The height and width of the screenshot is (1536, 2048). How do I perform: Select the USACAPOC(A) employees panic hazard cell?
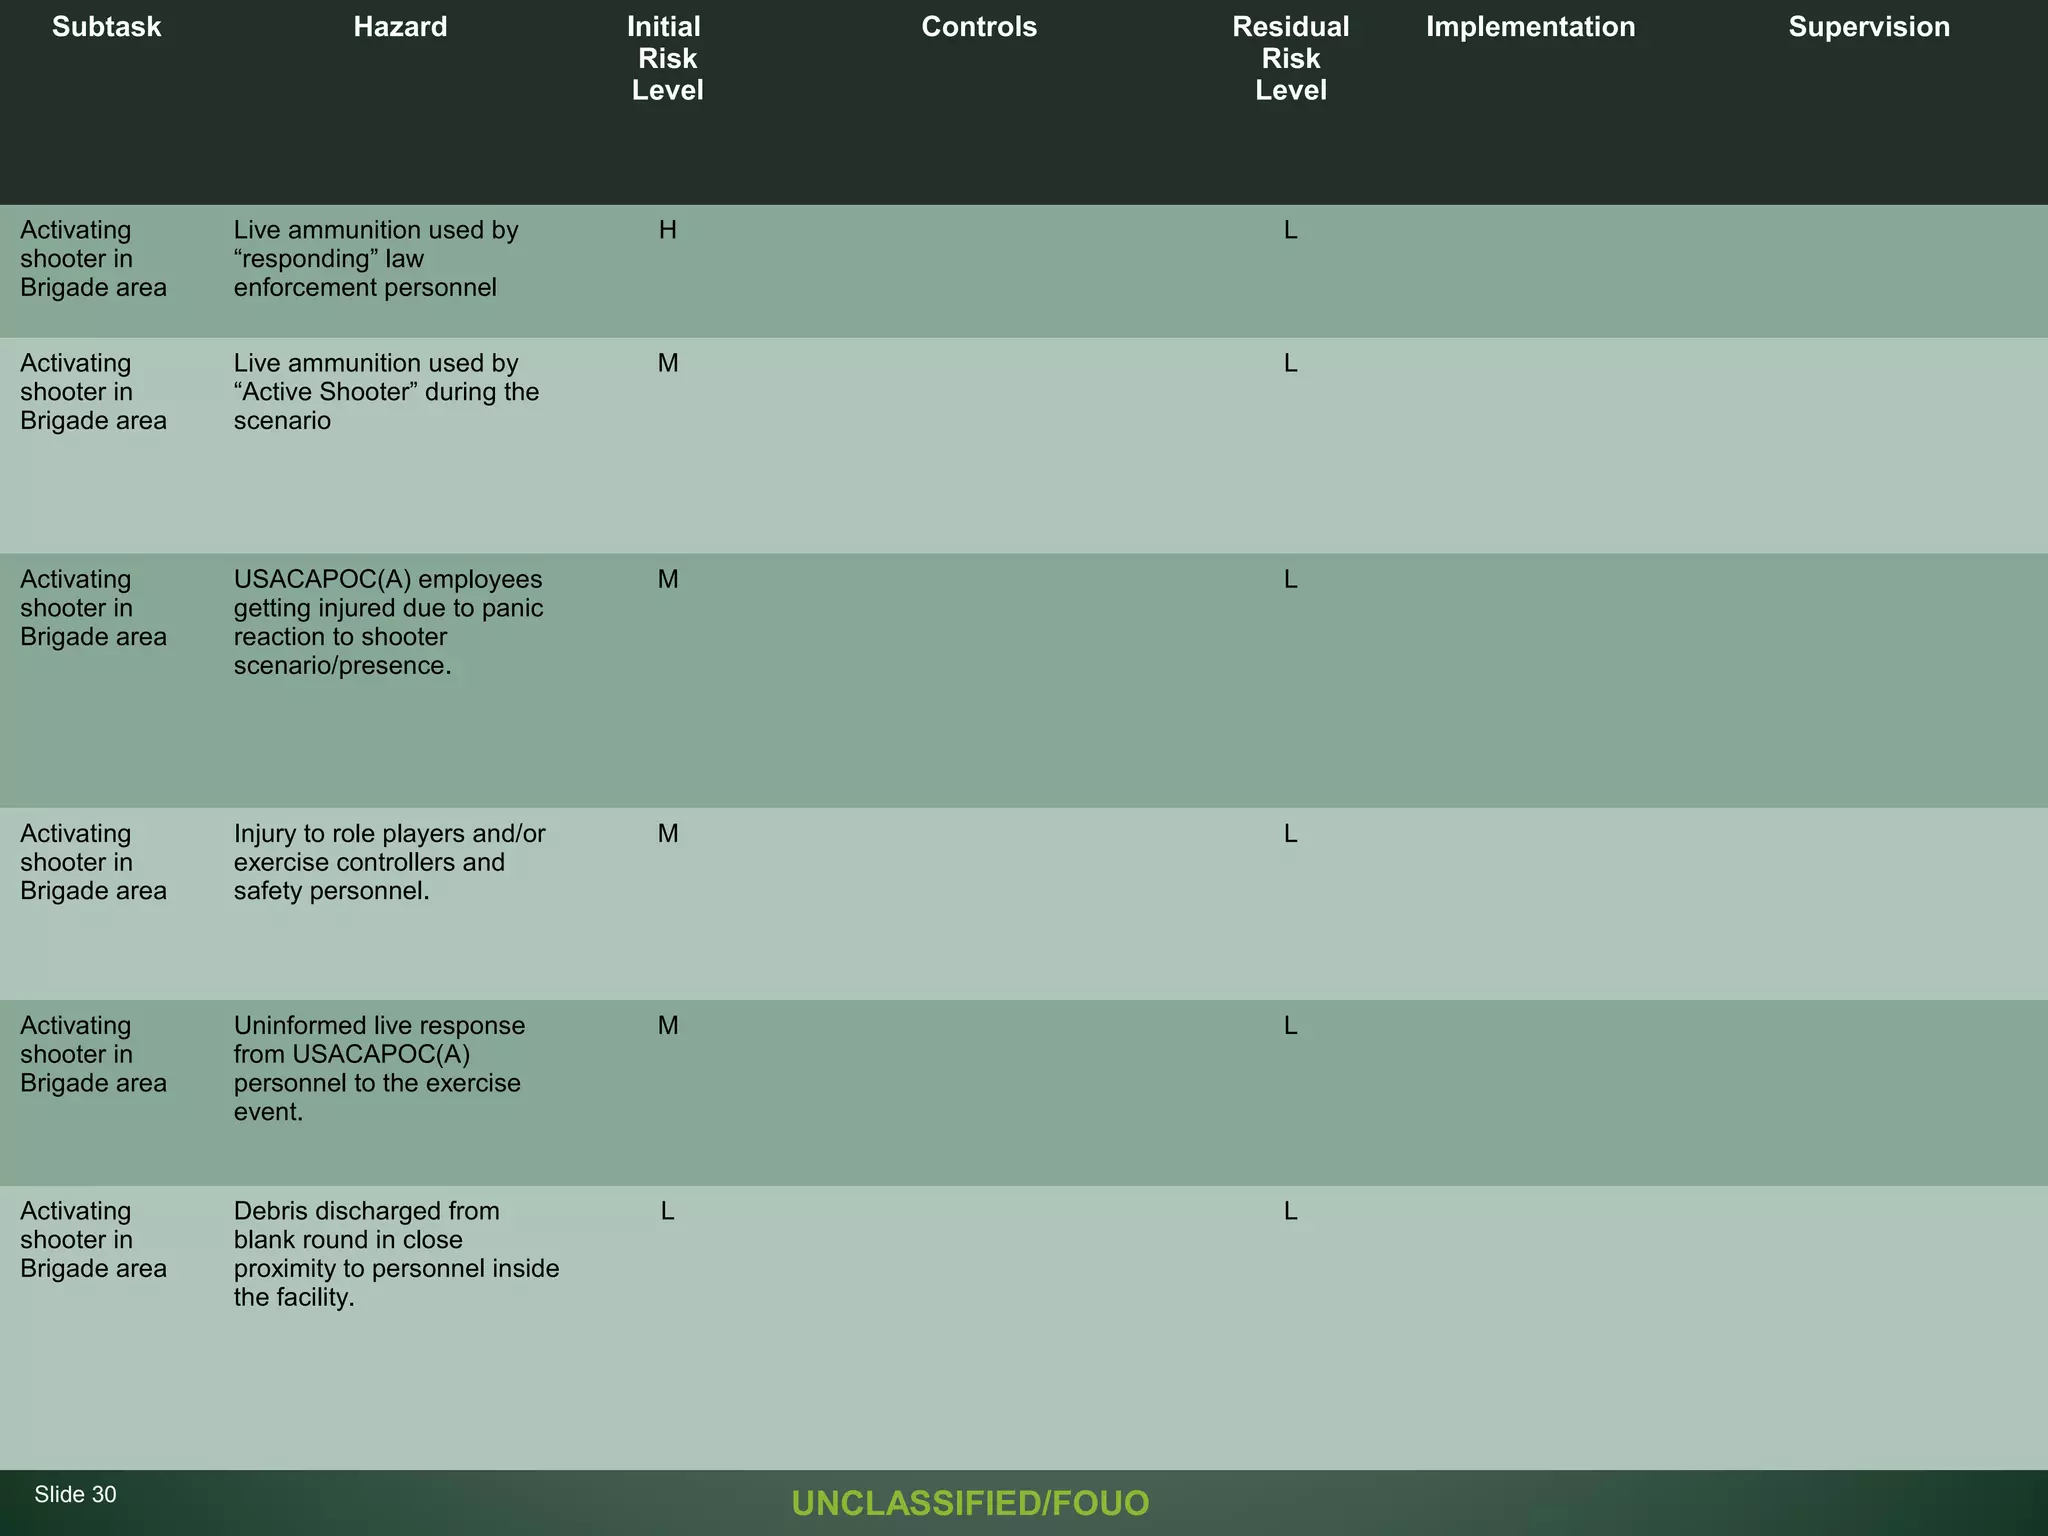click(388, 622)
